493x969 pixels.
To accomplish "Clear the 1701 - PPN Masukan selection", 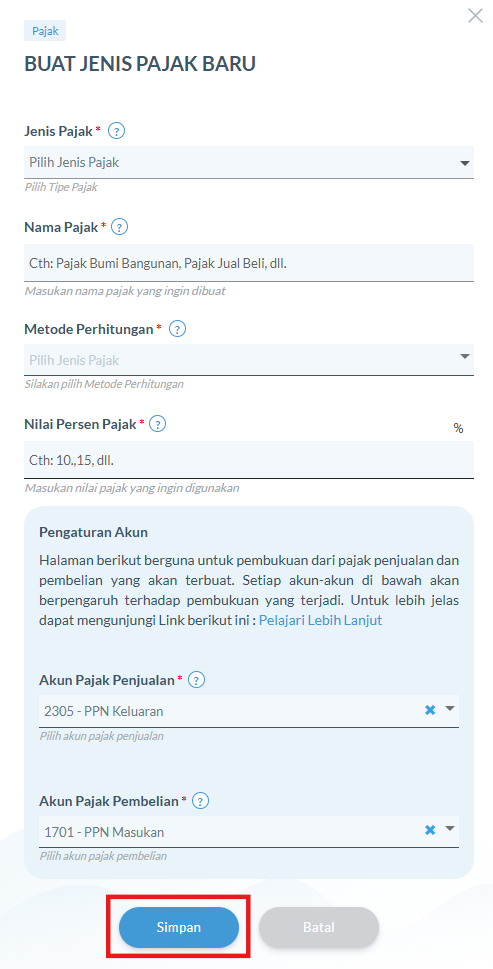I will point(430,830).
